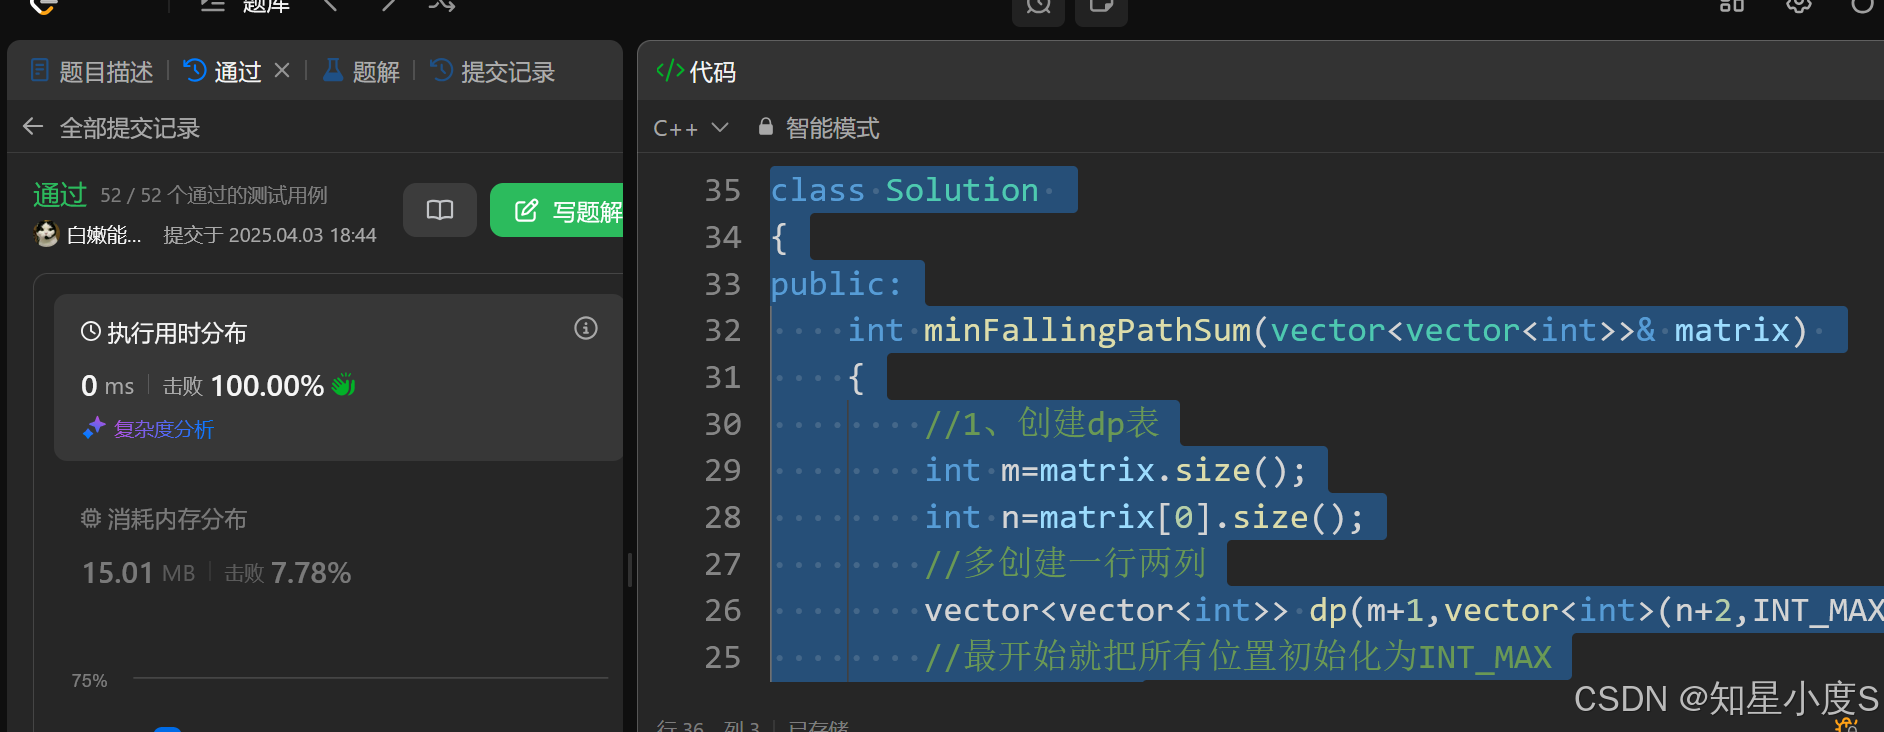Viewport: 1884px width, 732px height.
Task: Click the '//多创建一行两列' comment
Action: point(1065,563)
